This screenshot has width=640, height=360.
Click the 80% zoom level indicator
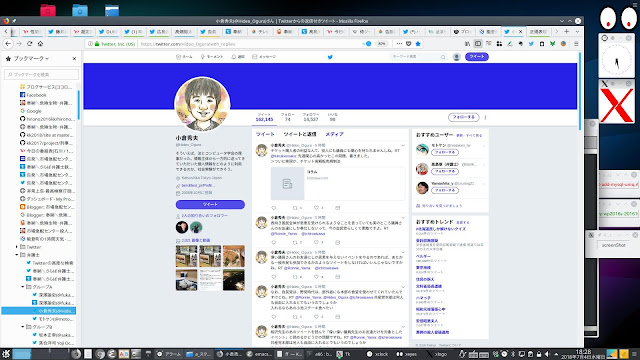click(381, 44)
